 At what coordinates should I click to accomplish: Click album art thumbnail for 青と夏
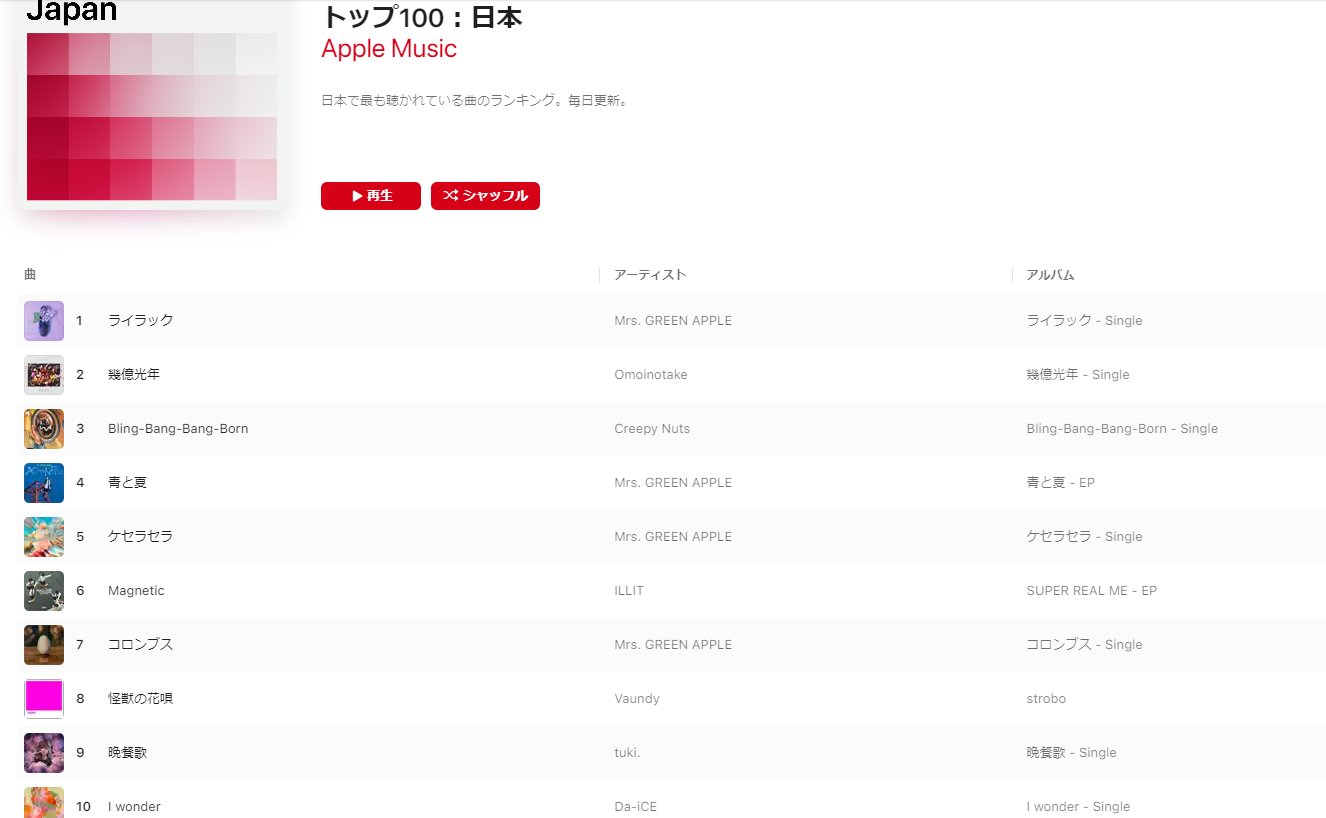(44, 483)
